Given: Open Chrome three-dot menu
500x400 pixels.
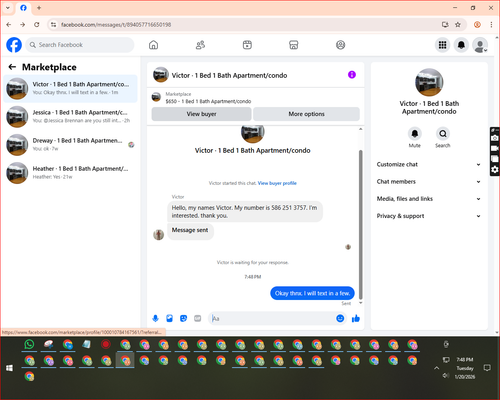Looking at the screenshot, I should click(x=491, y=25).
